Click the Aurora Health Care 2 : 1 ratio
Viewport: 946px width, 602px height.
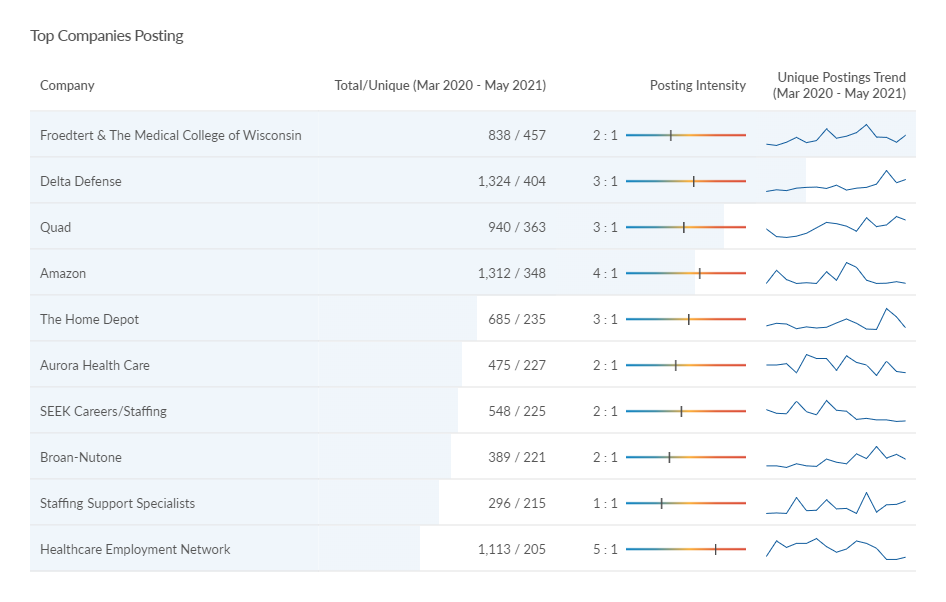tap(605, 365)
